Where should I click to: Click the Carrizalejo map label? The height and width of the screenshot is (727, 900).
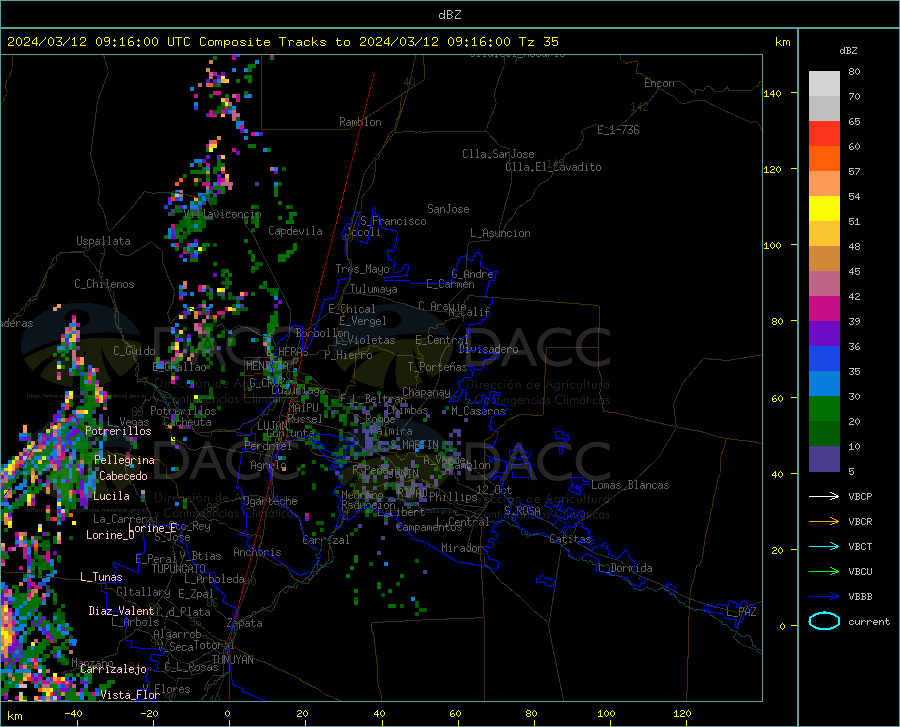pos(113,669)
